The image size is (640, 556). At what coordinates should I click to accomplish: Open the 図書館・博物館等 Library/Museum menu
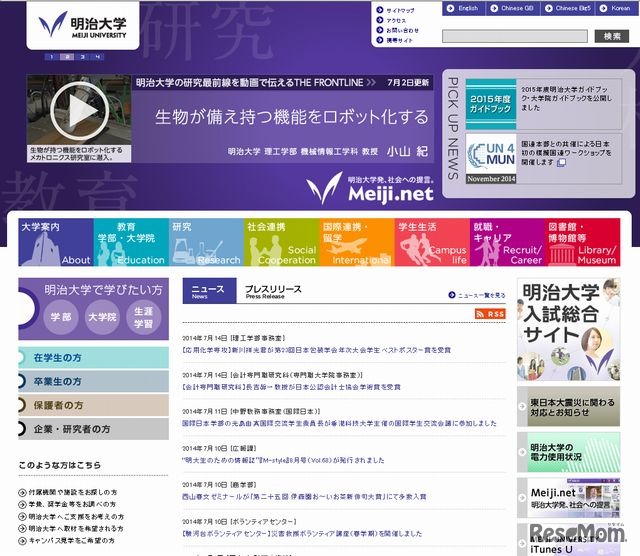[583, 242]
